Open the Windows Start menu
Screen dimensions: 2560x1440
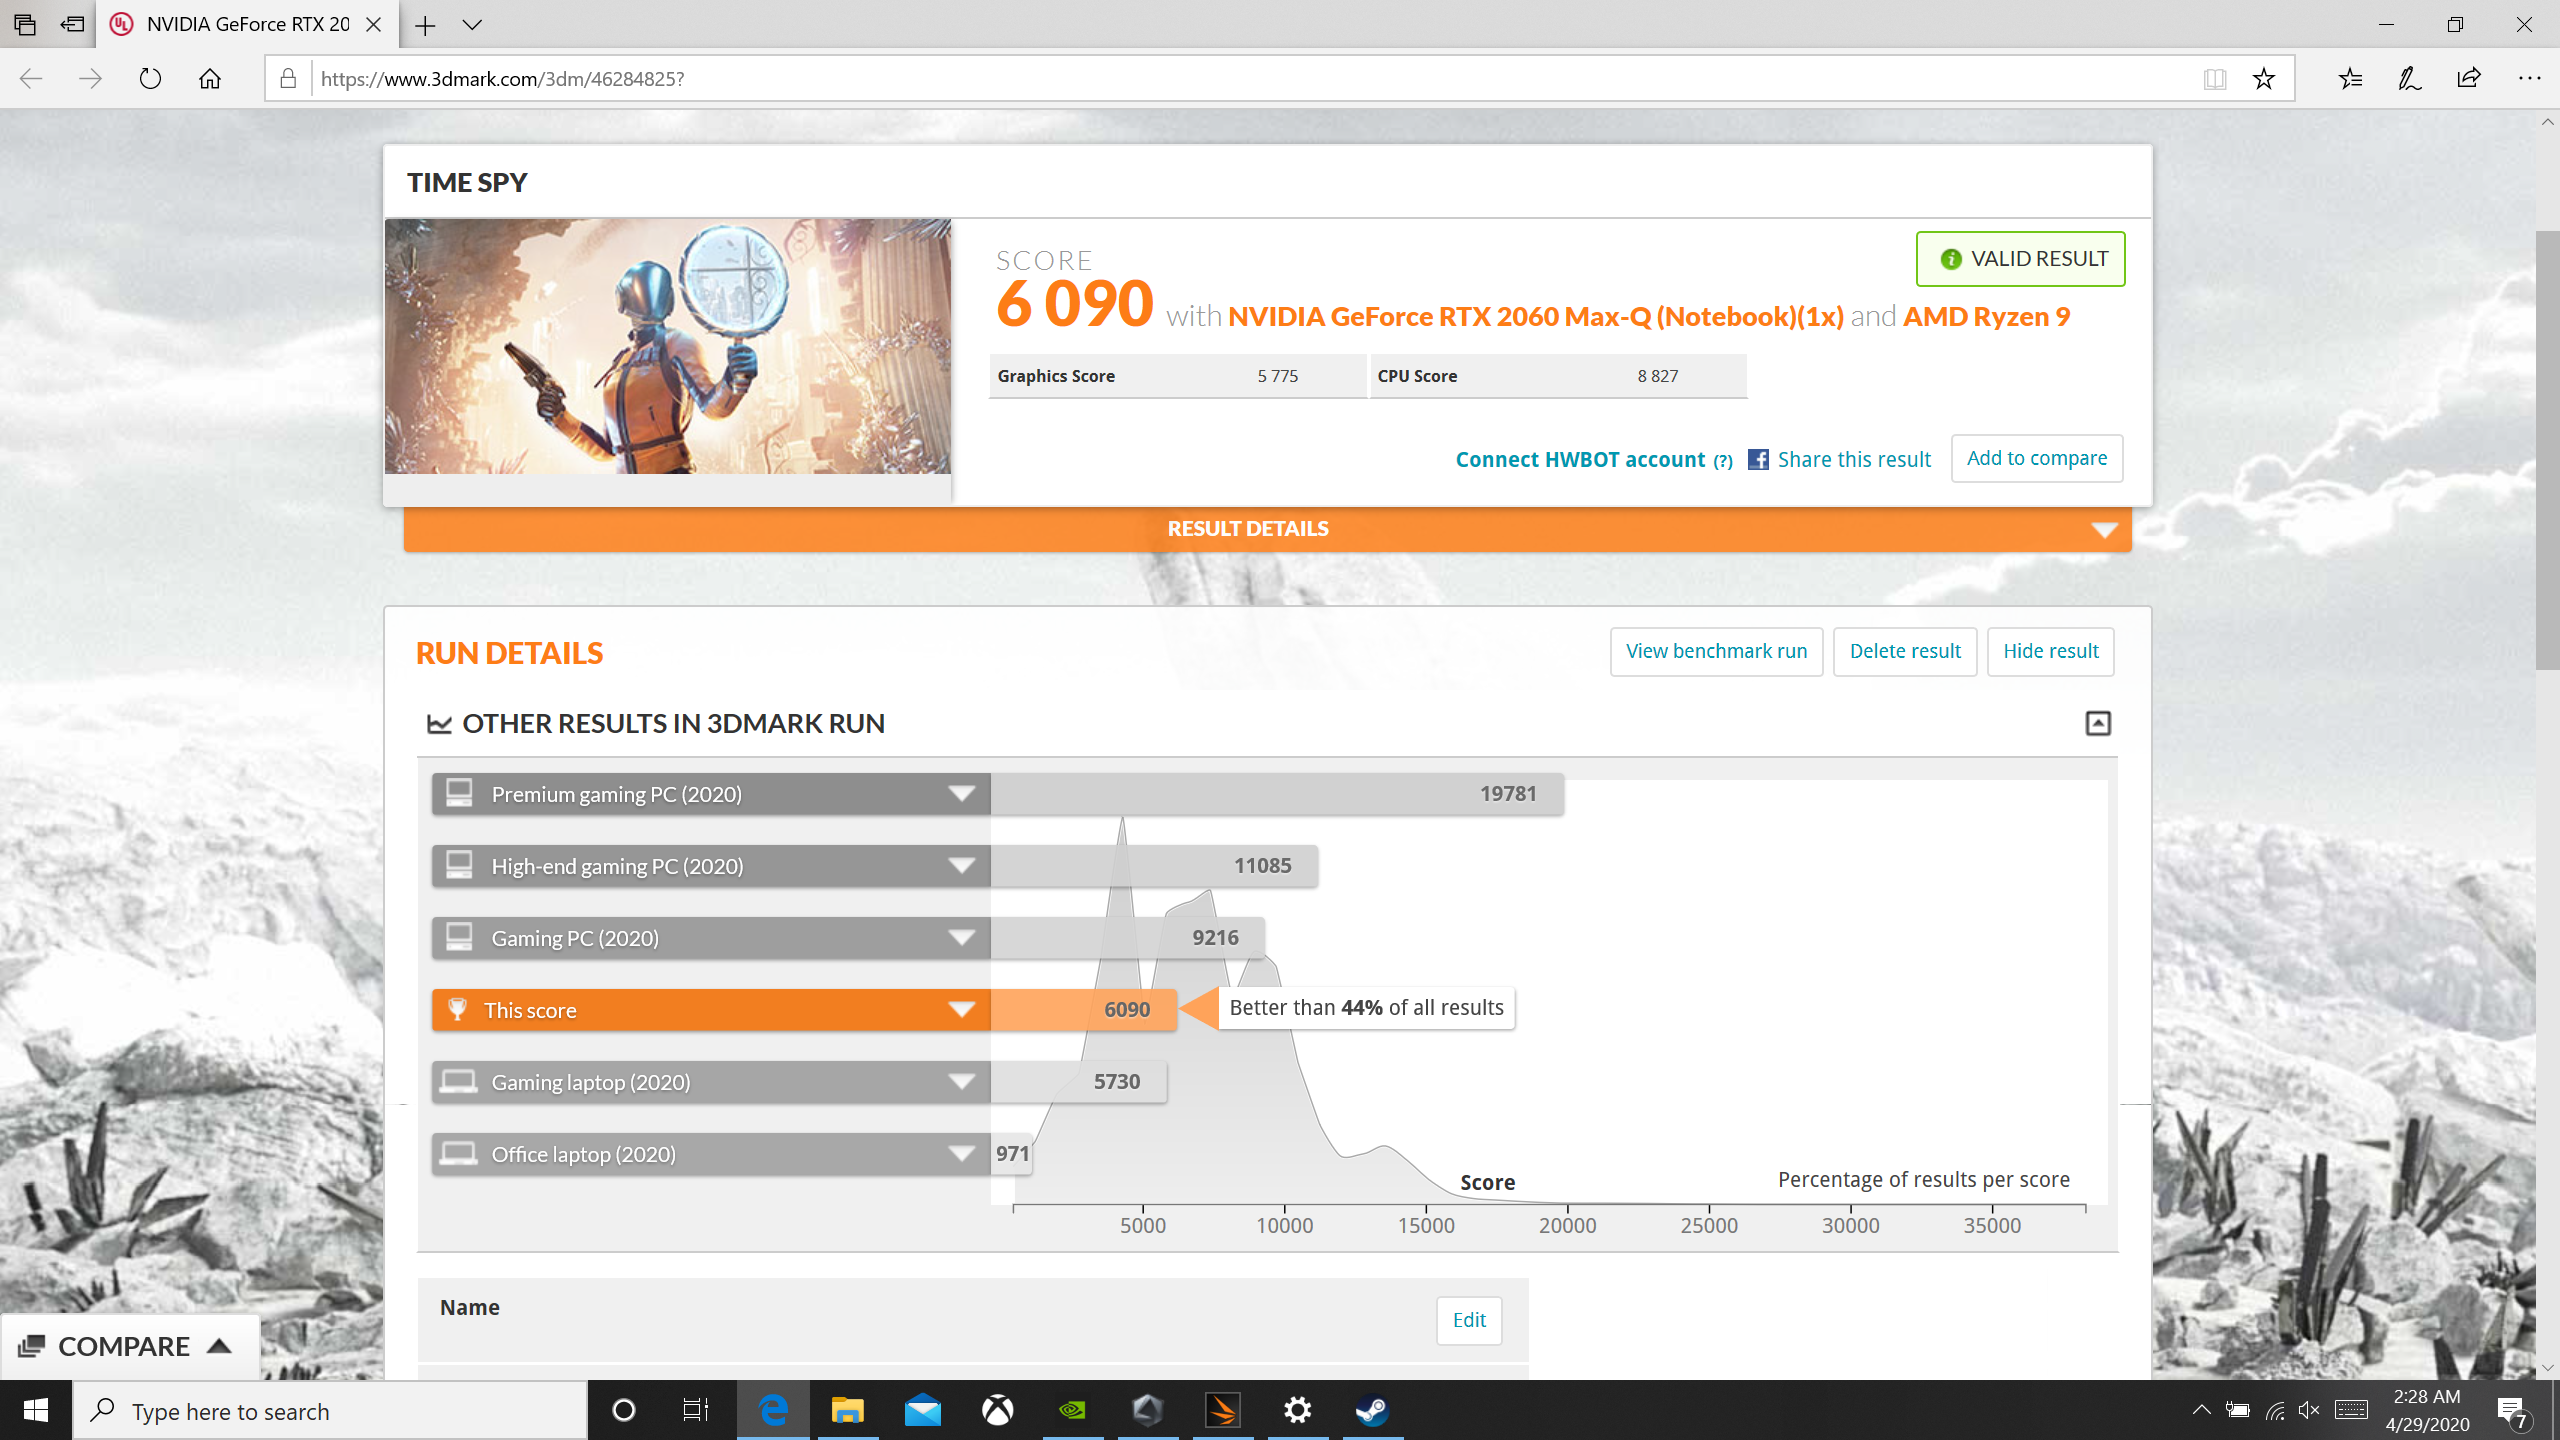[x=36, y=1410]
